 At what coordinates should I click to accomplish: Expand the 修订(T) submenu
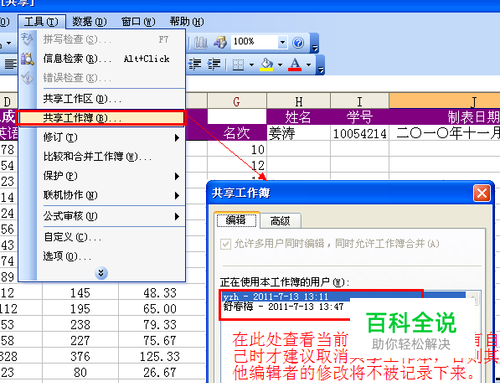177,138
